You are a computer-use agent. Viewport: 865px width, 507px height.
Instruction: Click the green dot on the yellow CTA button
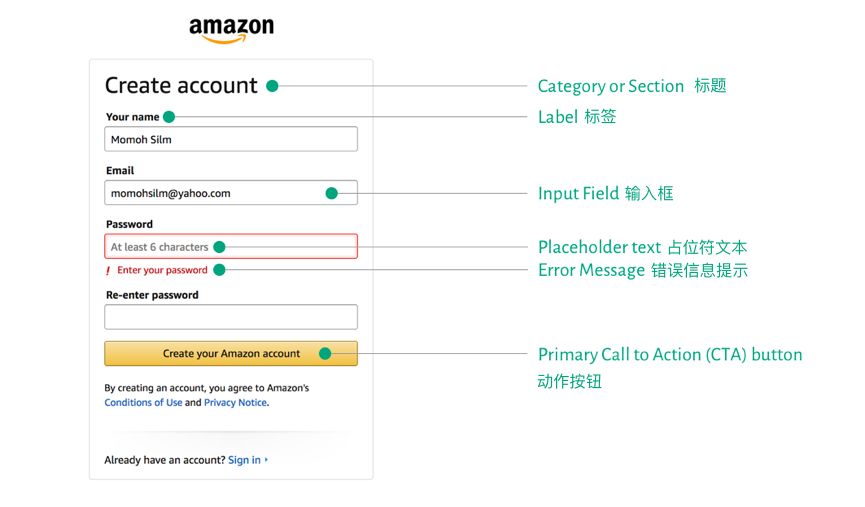pyautogui.click(x=325, y=354)
